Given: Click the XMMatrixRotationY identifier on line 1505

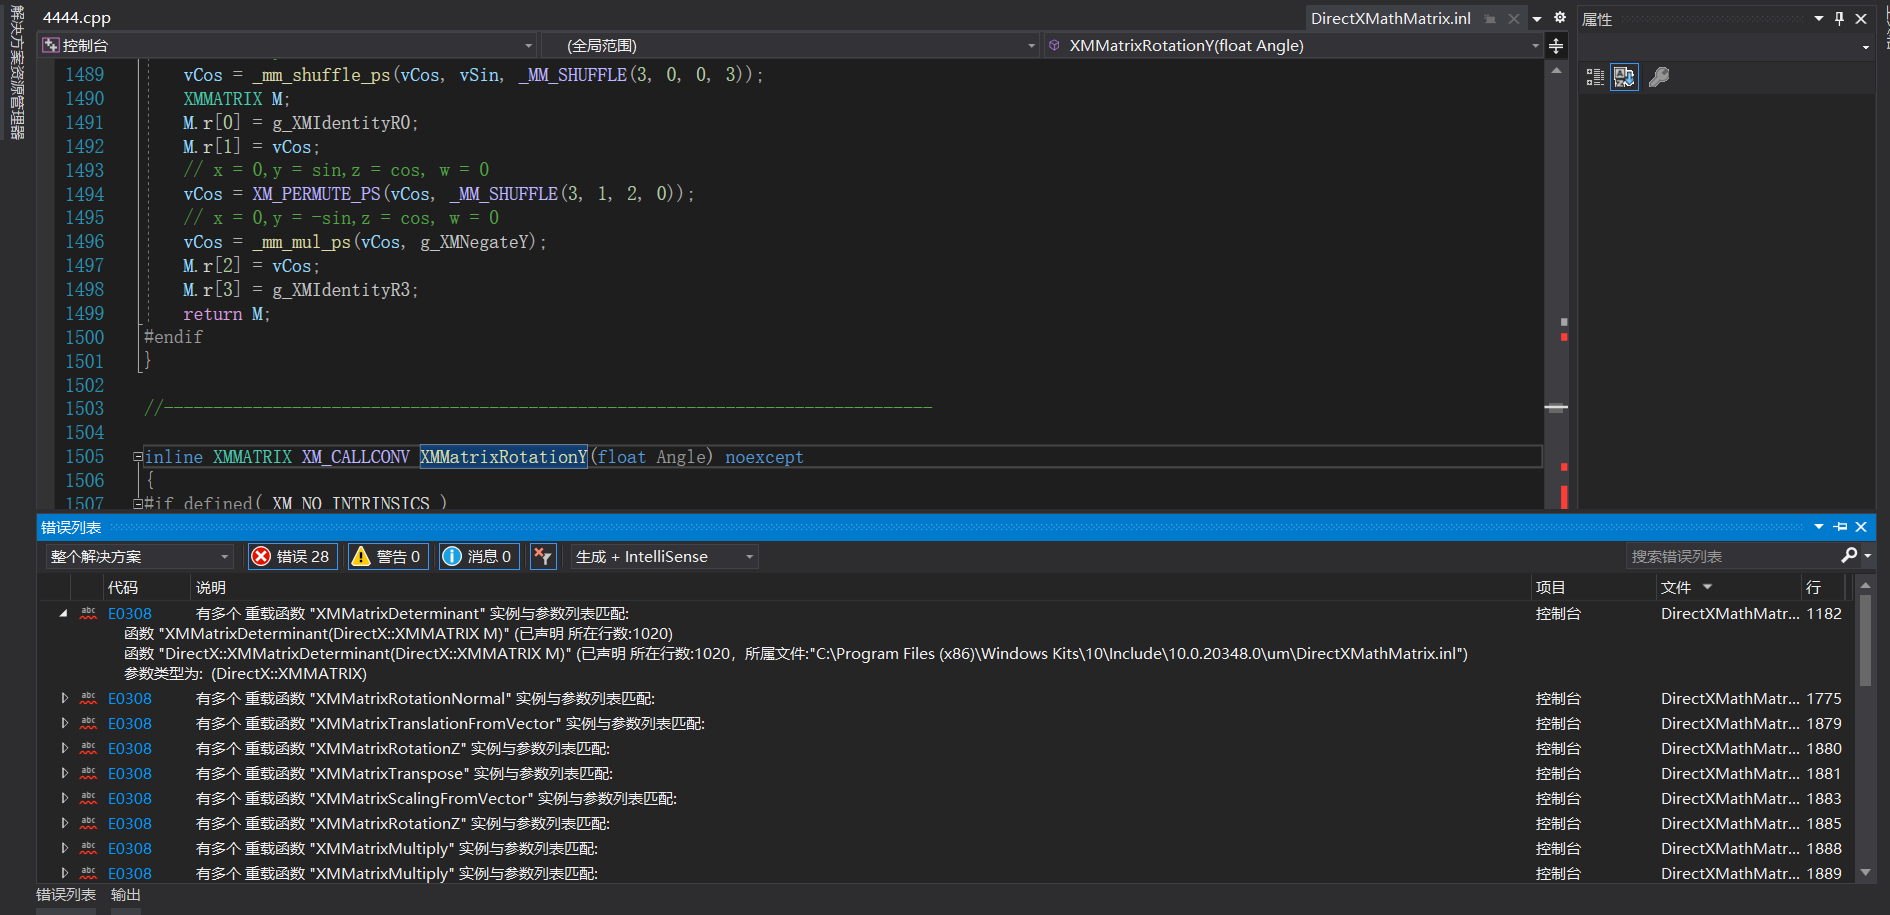Looking at the screenshot, I should coord(503,457).
